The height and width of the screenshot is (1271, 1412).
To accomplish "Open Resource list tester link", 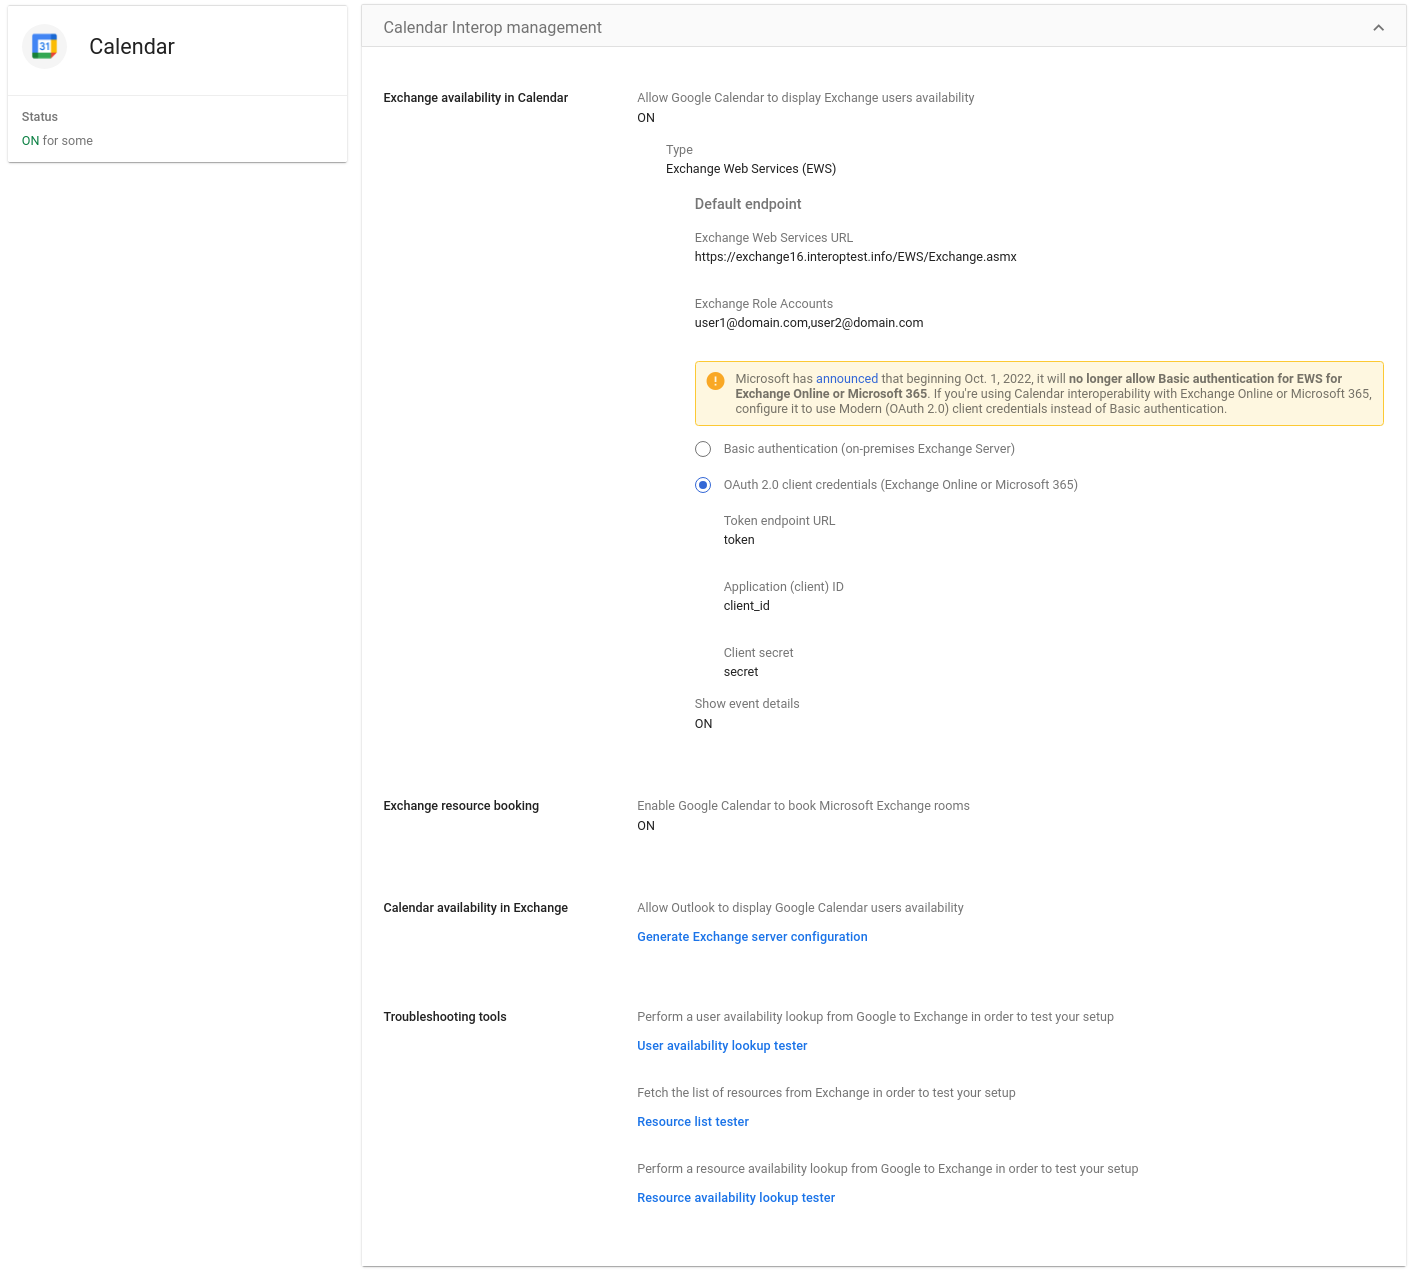I will point(693,1122).
